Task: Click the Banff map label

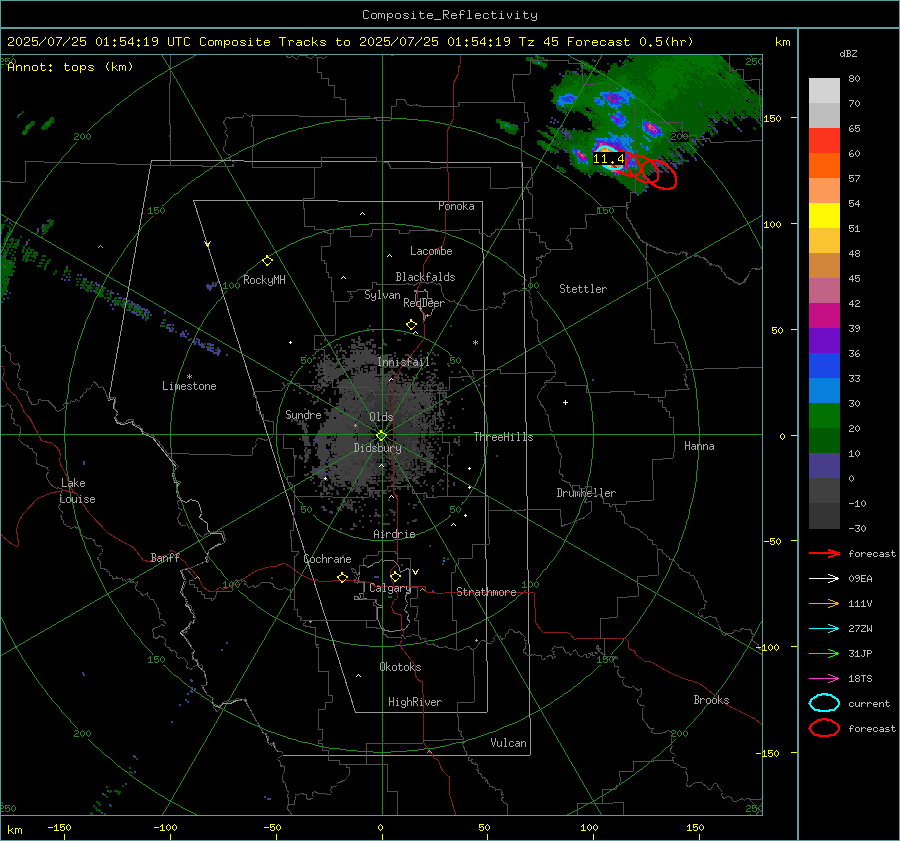Action: pyautogui.click(x=165, y=557)
